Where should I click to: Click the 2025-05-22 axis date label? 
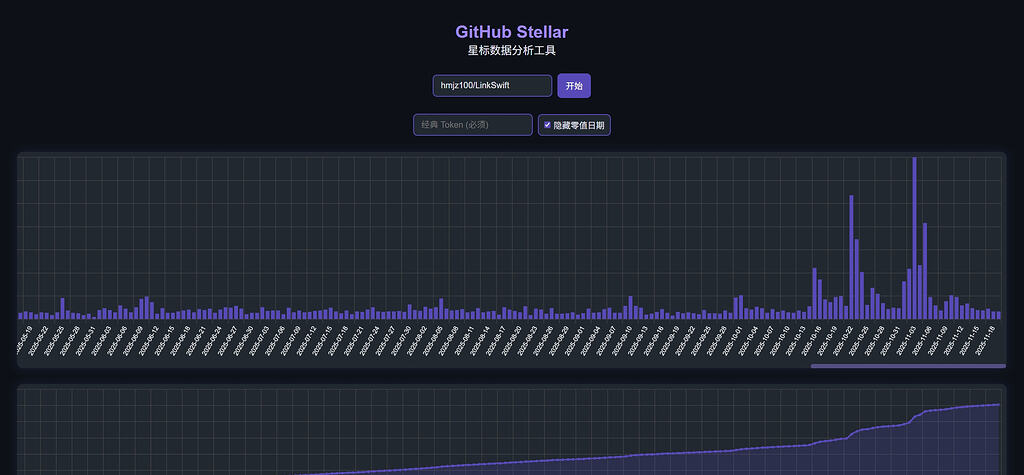(x=37, y=340)
